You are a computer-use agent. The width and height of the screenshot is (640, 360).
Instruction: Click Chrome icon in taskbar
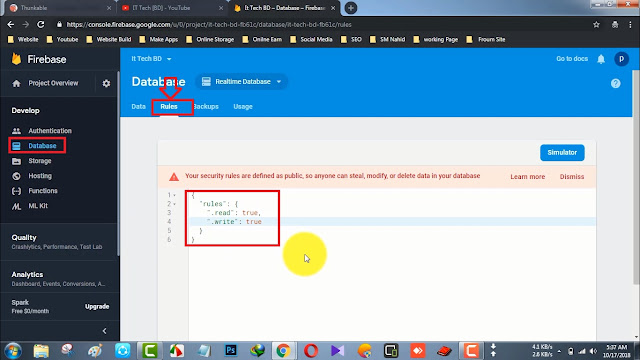283,350
